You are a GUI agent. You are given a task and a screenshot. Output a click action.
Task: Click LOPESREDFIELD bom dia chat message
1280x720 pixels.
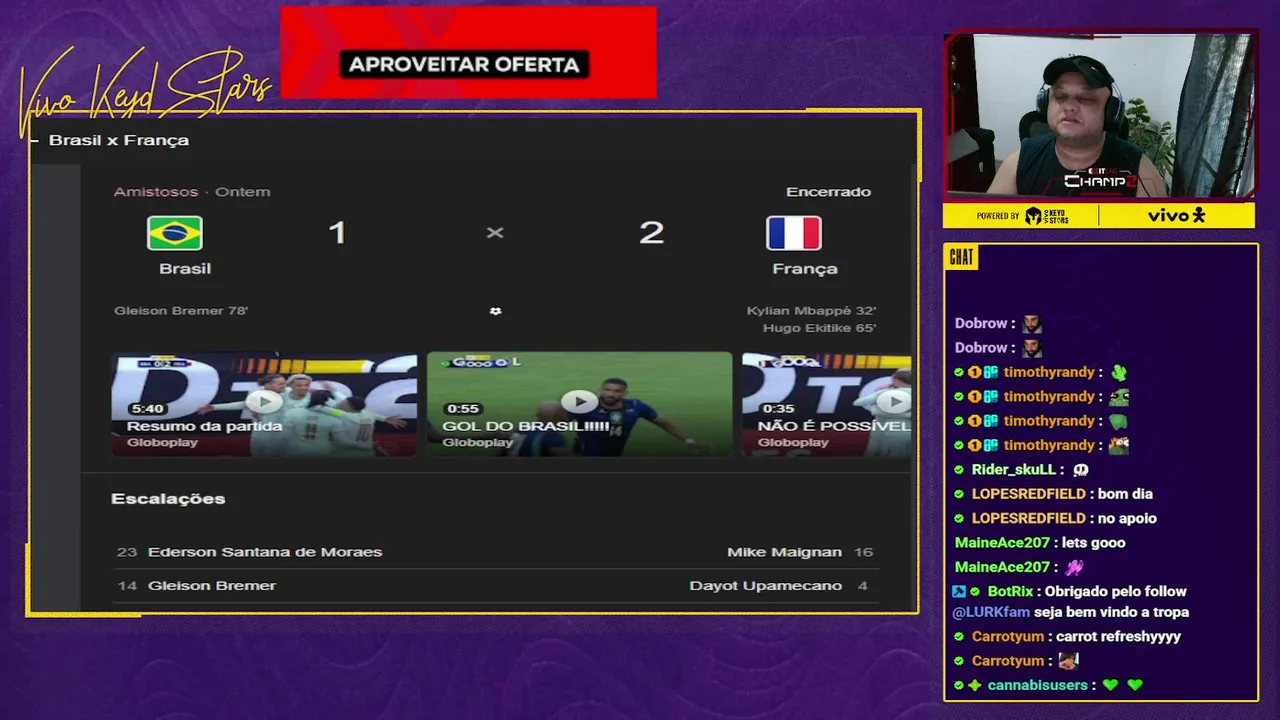pos(1053,494)
